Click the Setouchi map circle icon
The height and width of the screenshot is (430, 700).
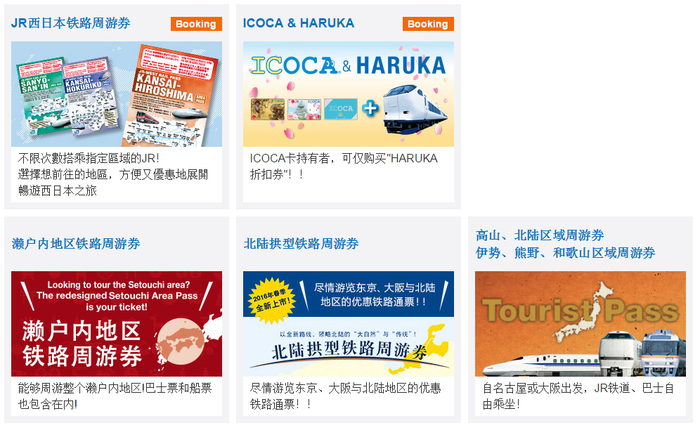180,341
